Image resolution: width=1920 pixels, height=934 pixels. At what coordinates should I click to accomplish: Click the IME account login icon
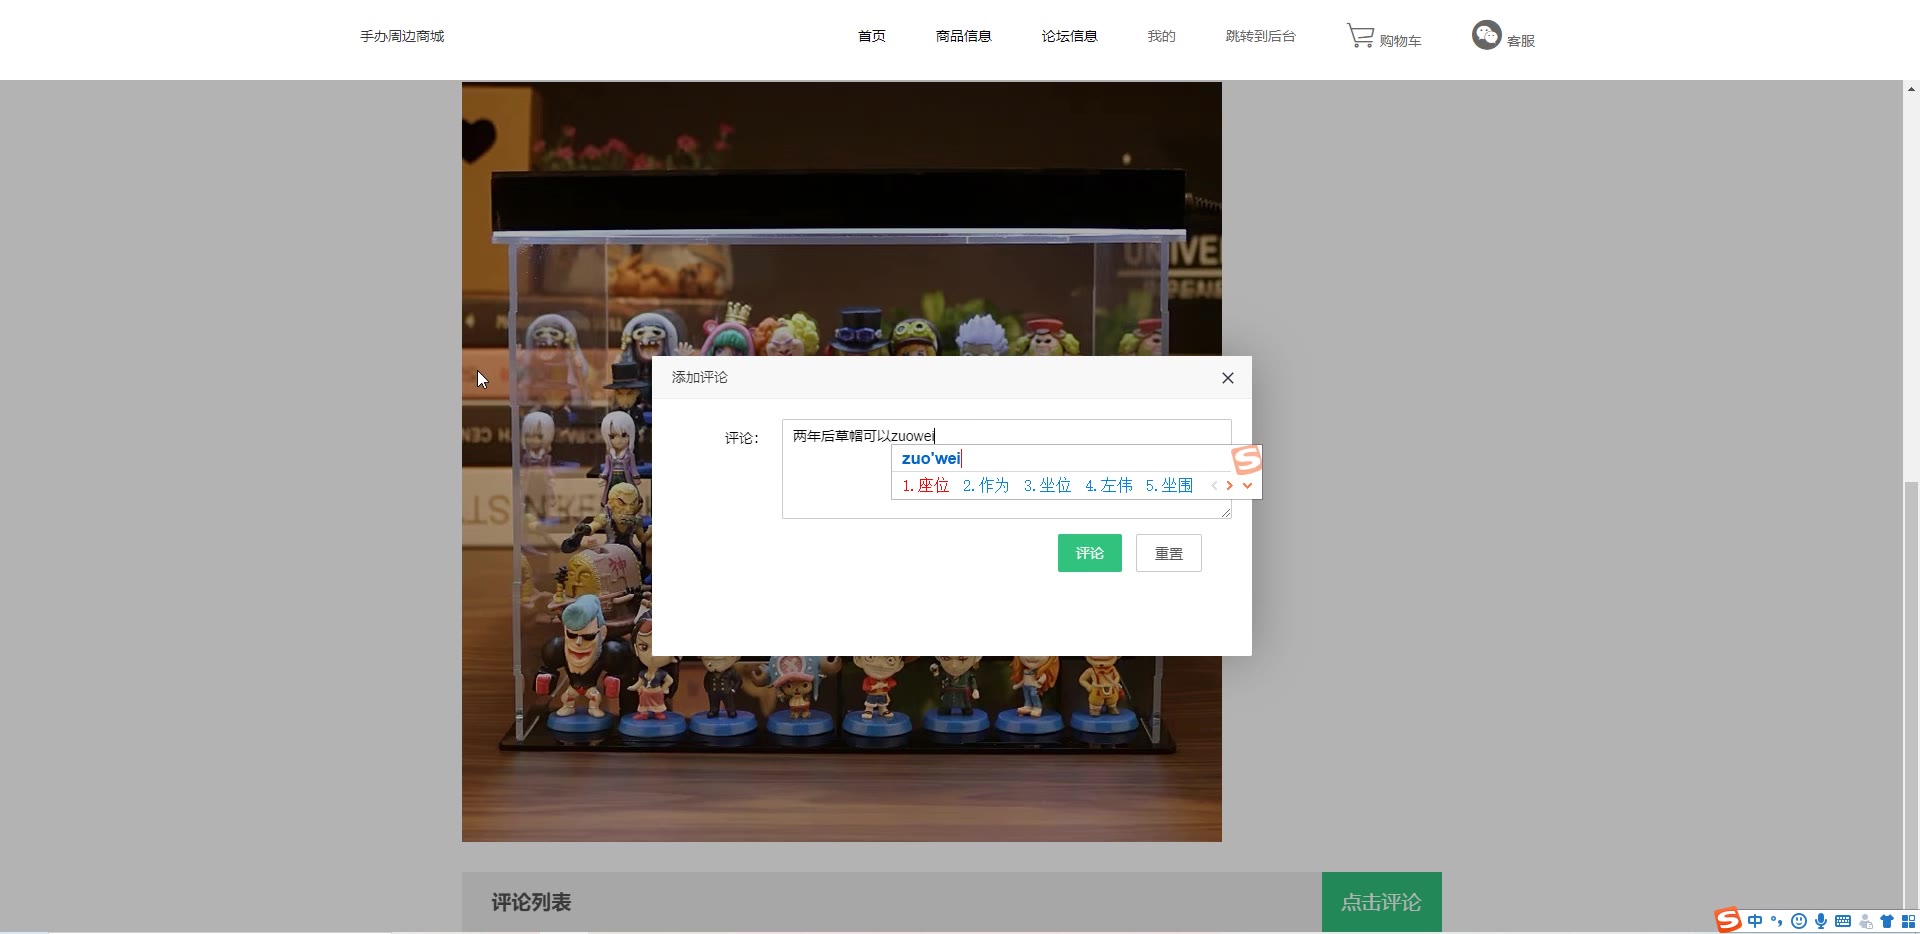[x=1865, y=921]
